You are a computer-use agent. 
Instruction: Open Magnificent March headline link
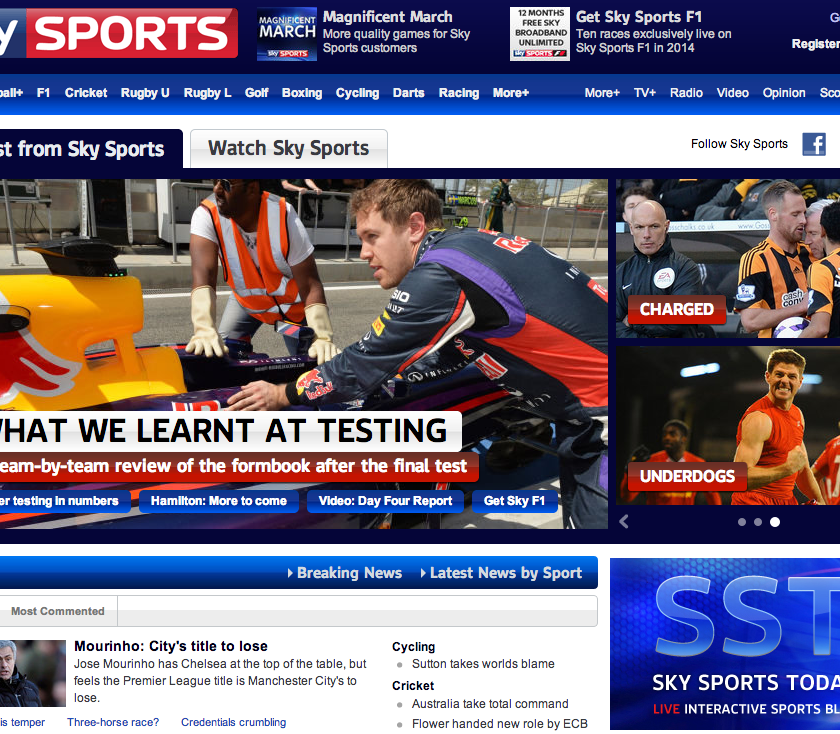pyautogui.click(x=387, y=17)
